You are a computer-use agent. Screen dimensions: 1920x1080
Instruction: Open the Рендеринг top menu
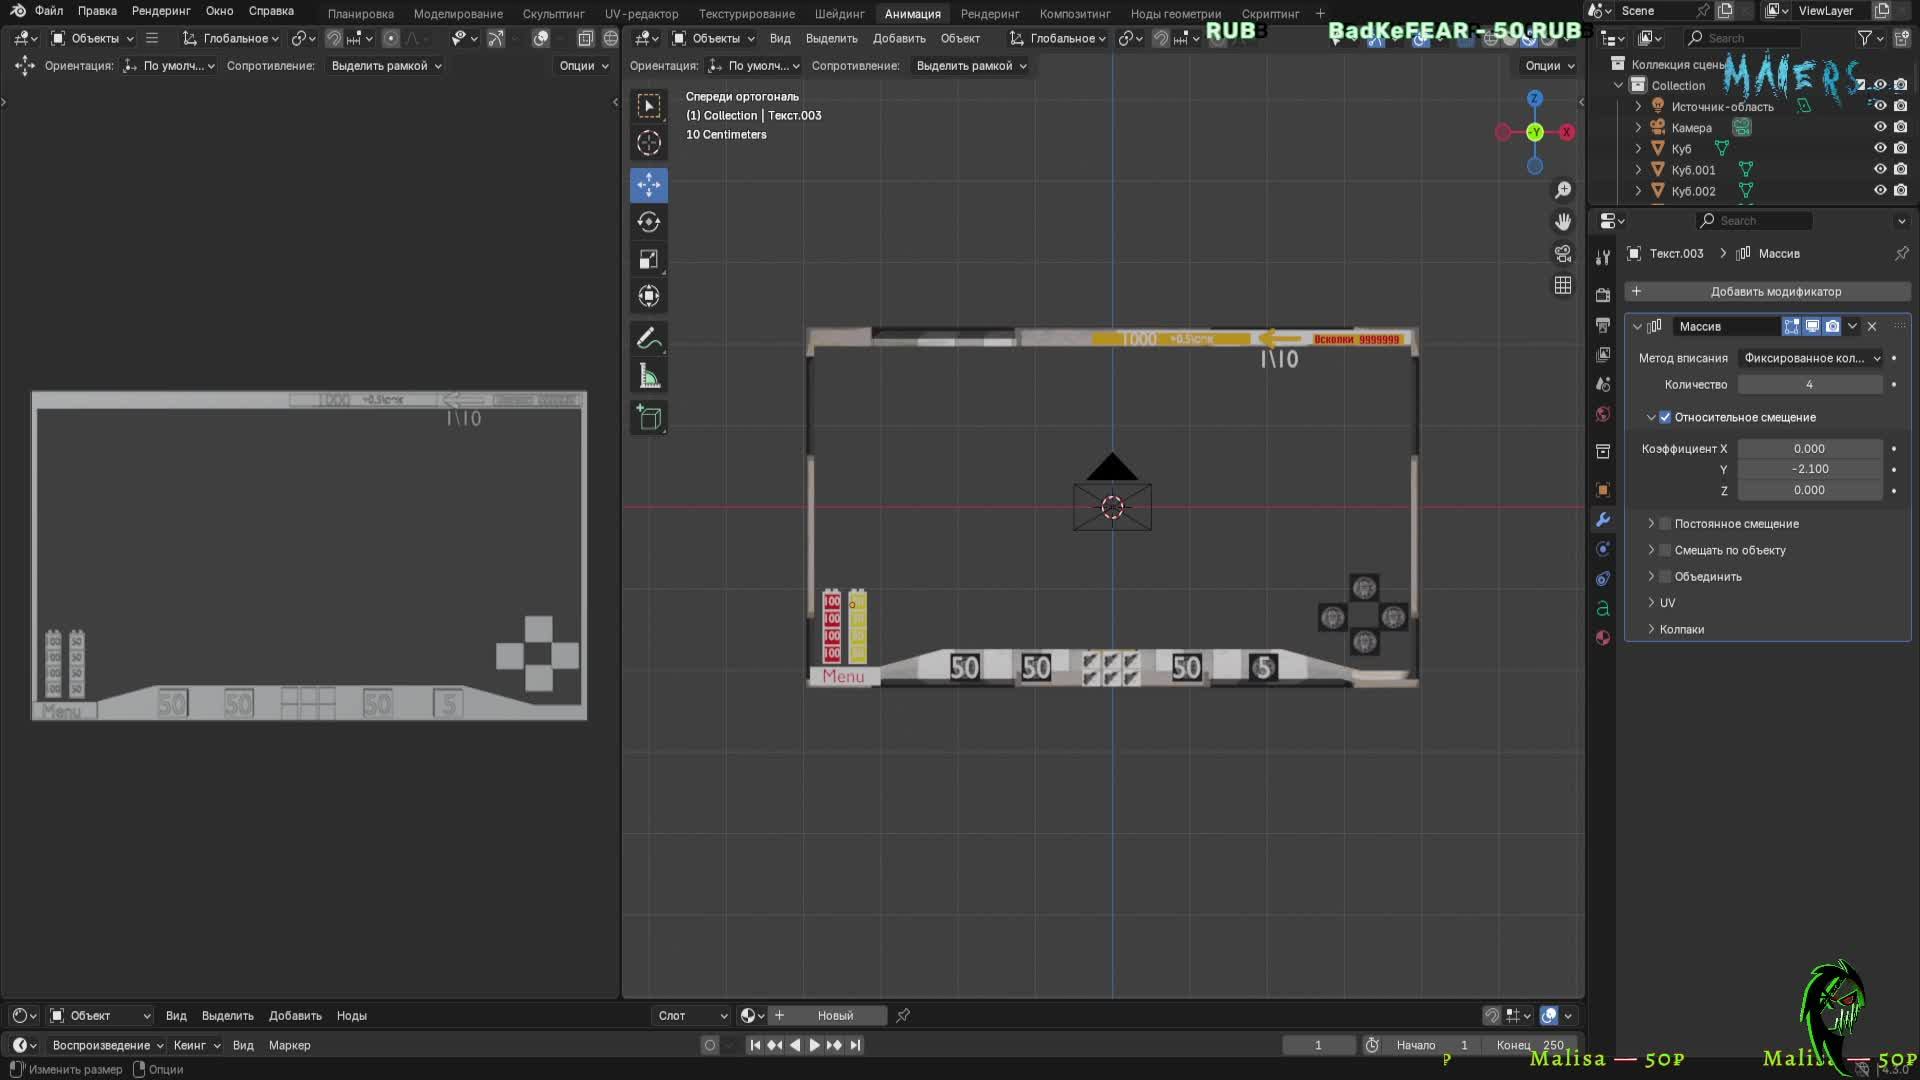coord(160,11)
